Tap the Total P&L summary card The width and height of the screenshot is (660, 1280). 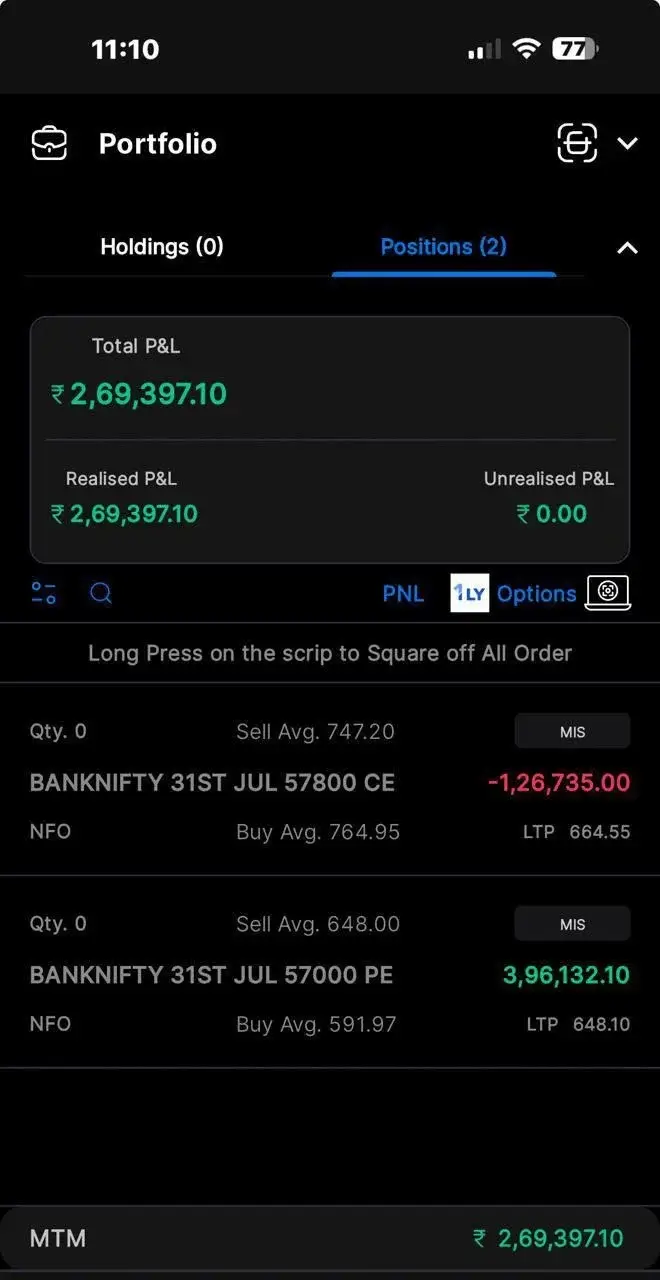click(330, 440)
